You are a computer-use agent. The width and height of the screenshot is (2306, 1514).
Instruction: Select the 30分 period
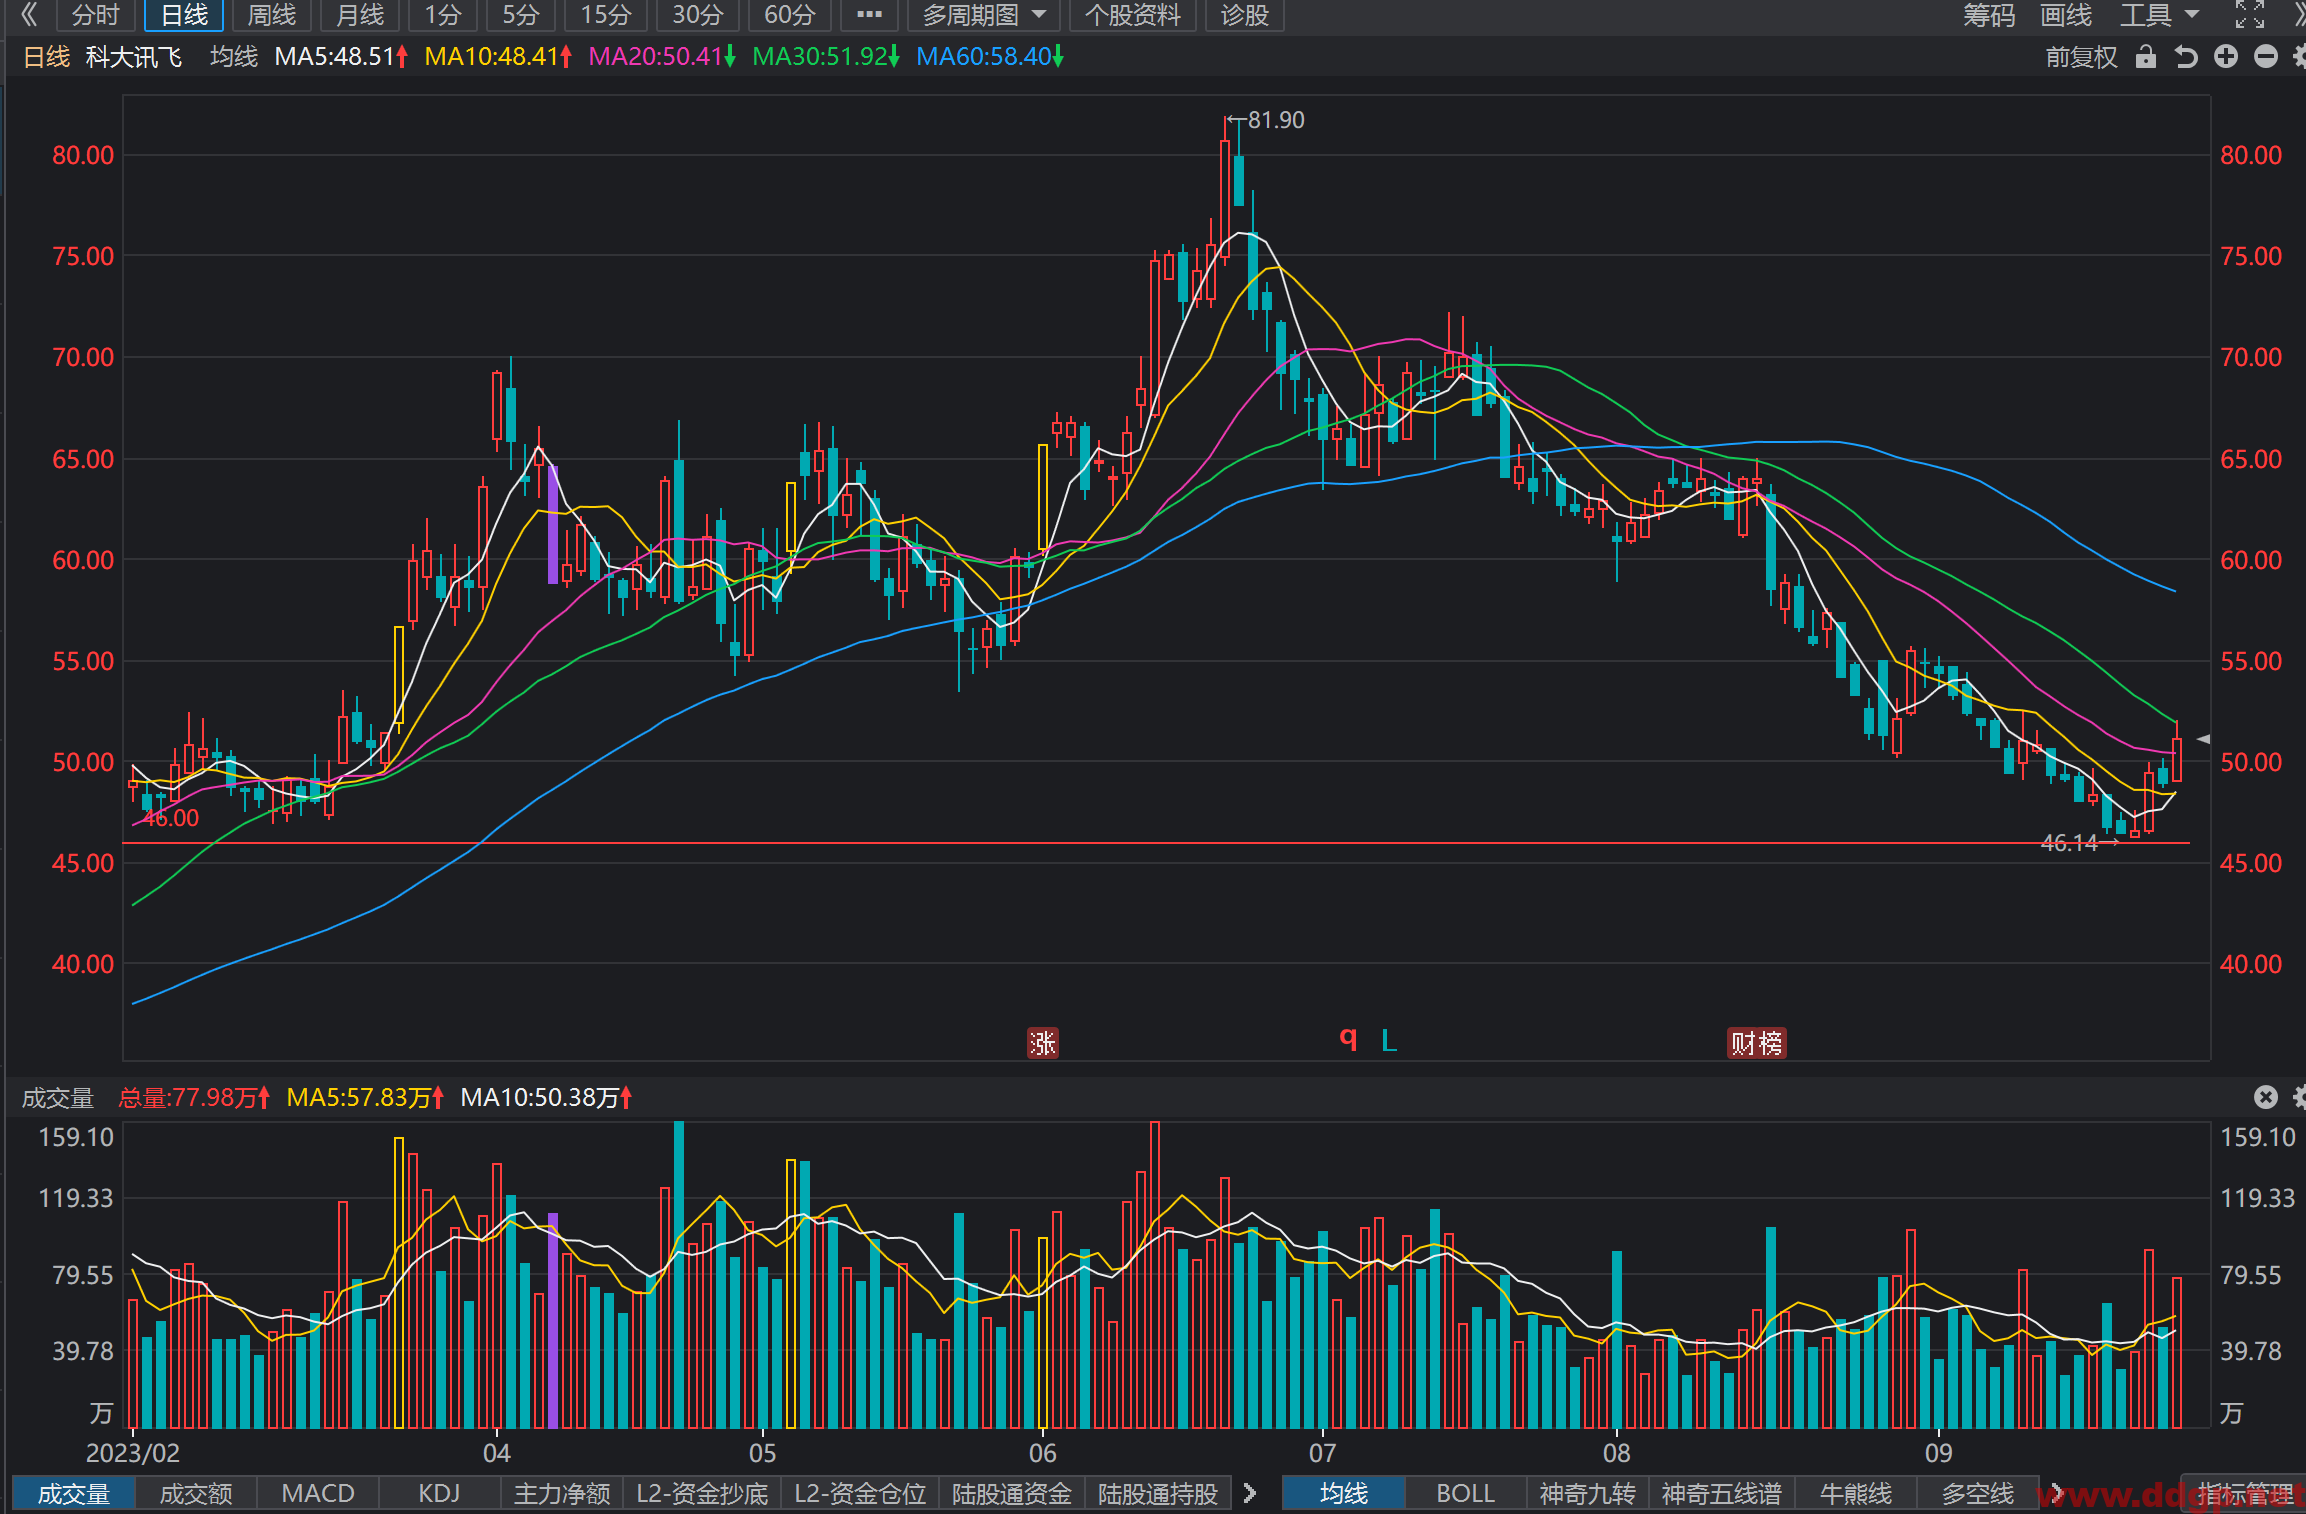[x=697, y=15]
